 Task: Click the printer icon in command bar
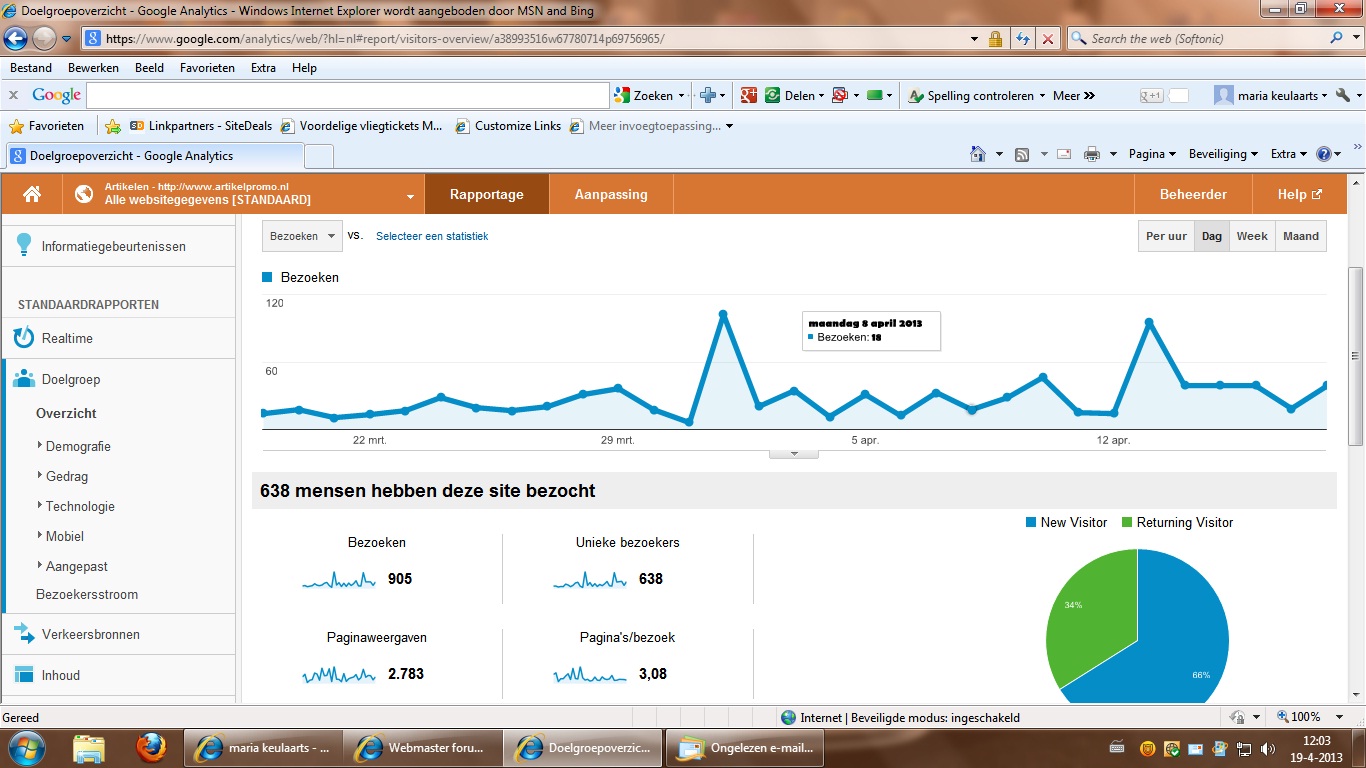[x=1092, y=154]
